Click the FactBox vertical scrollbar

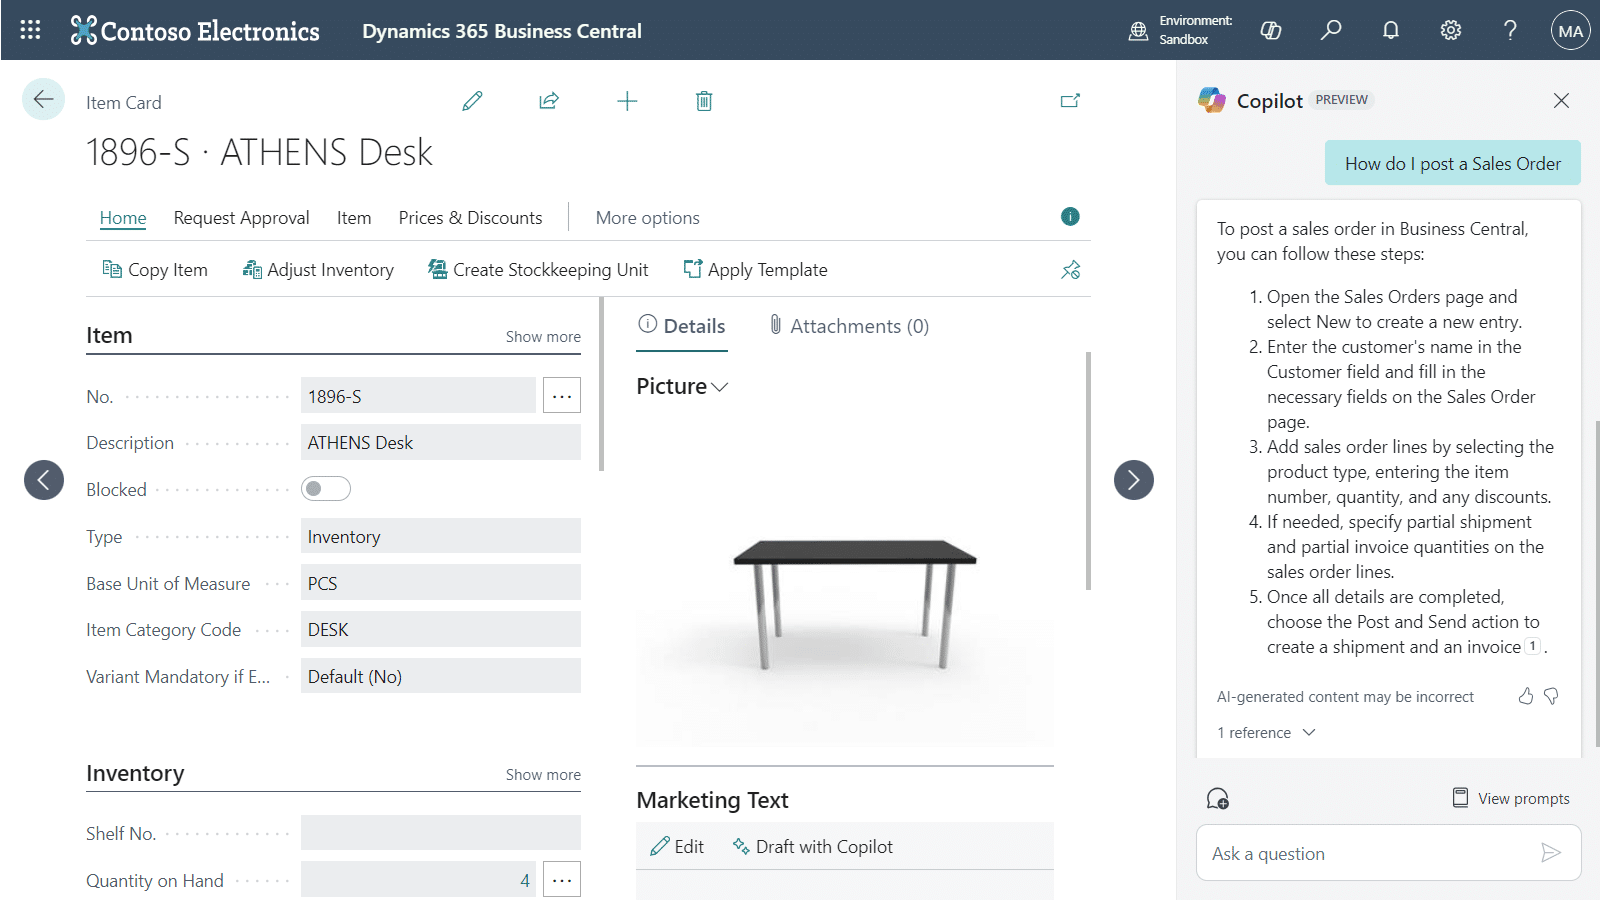pyautogui.click(x=1088, y=470)
